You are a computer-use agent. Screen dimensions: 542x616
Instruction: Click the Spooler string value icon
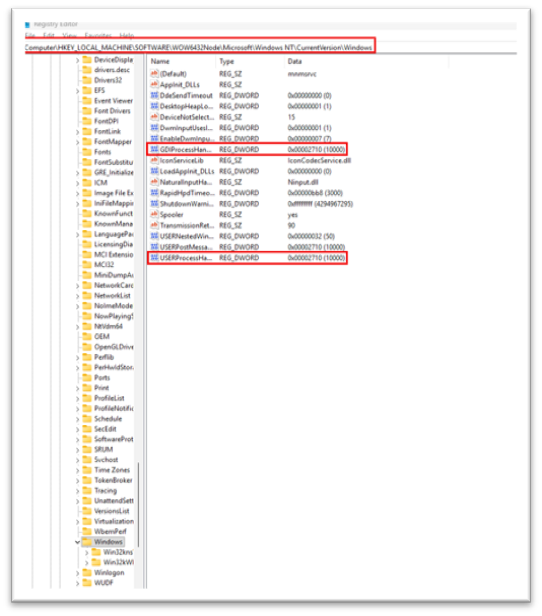click(154, 214)
